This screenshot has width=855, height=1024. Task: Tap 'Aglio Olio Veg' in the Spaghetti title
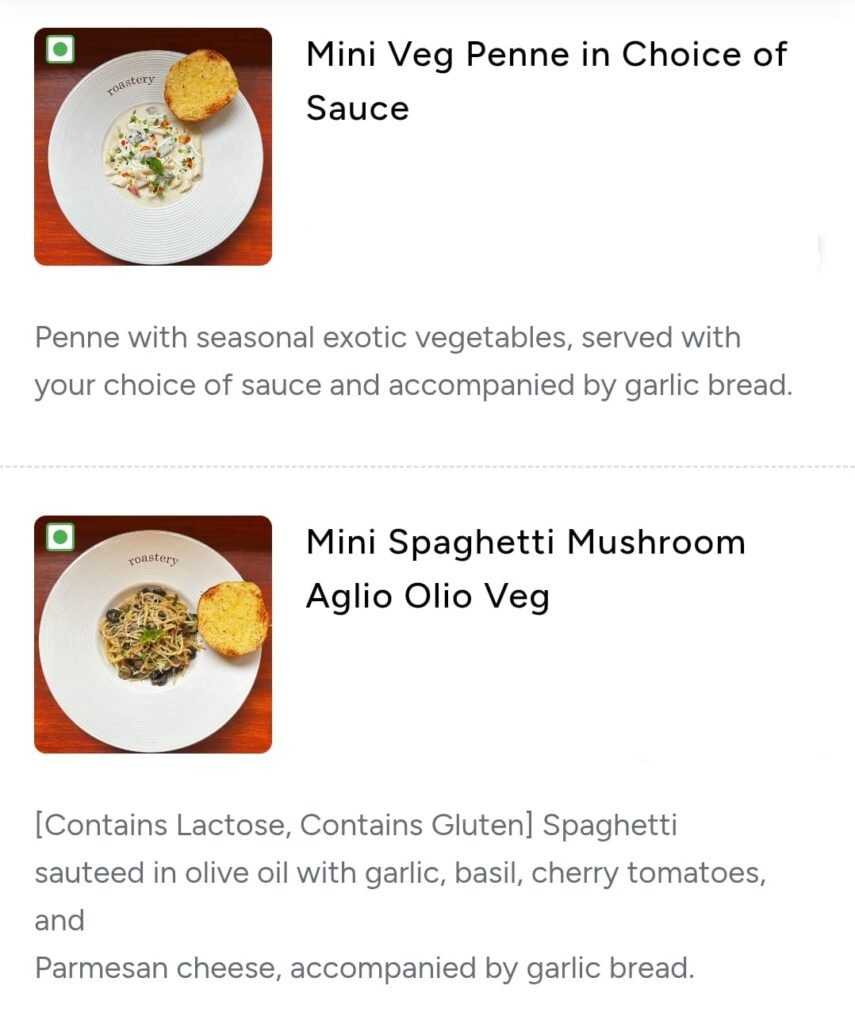point(427,596)
